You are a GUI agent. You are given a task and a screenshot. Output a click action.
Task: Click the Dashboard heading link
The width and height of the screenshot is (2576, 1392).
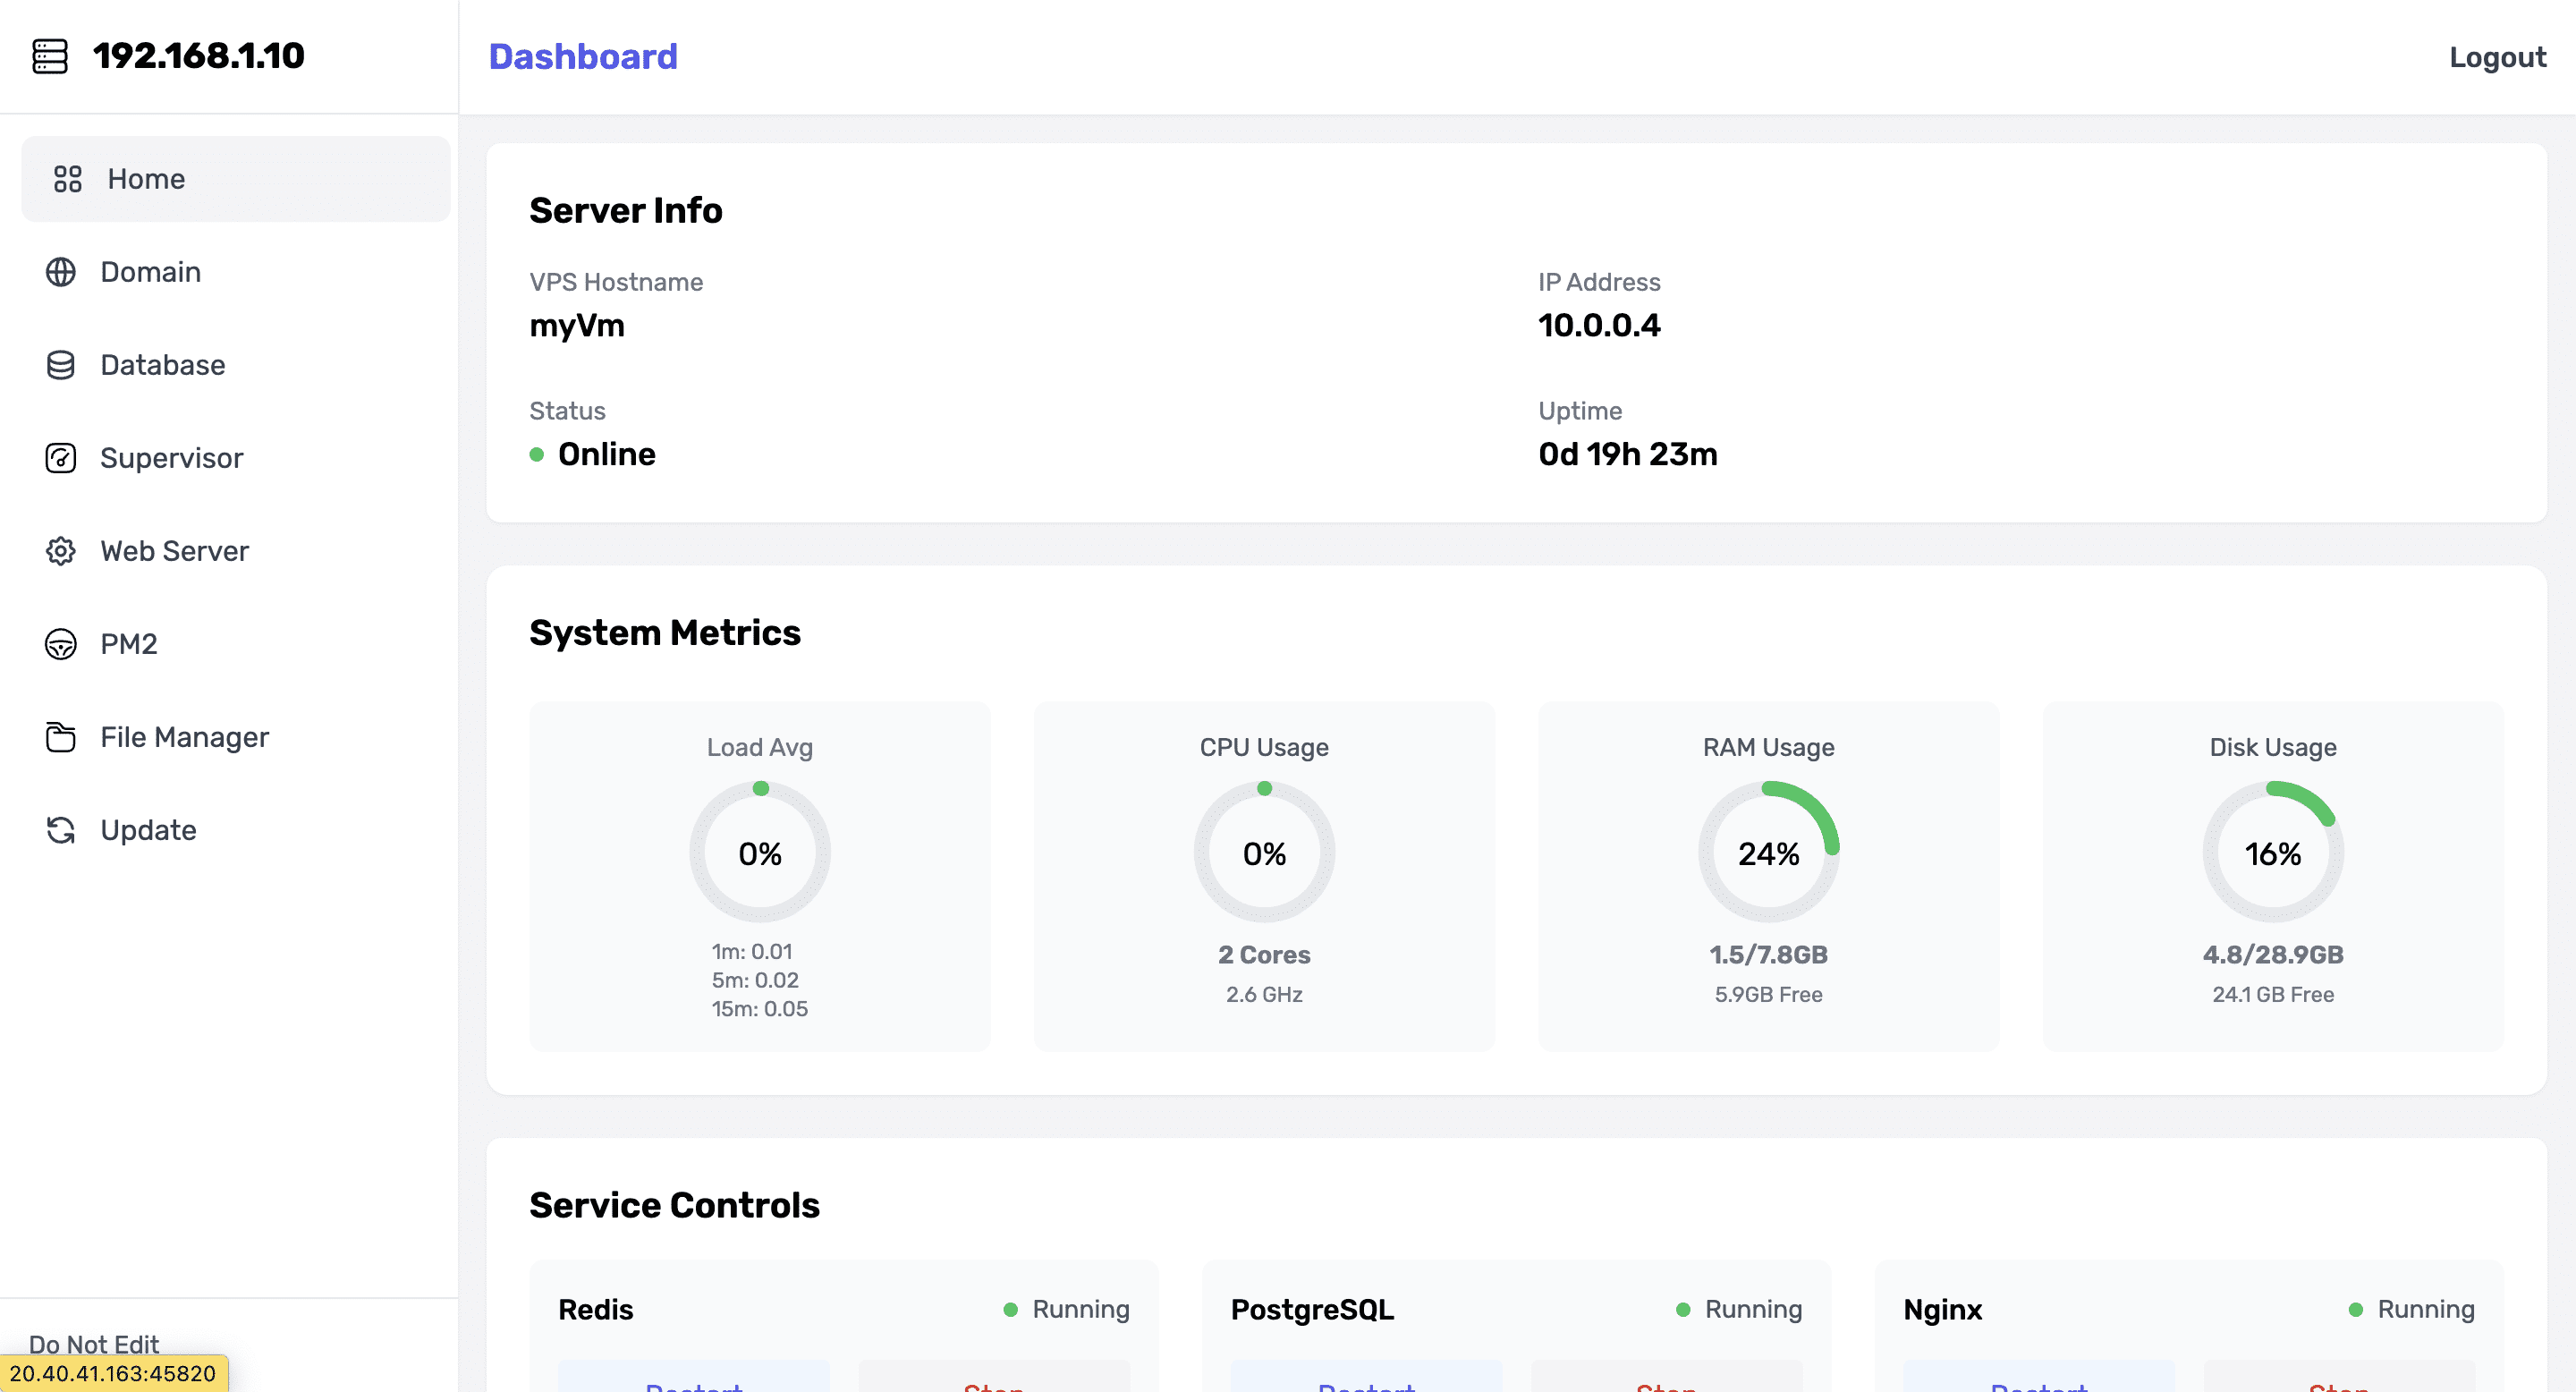[583, 57]
